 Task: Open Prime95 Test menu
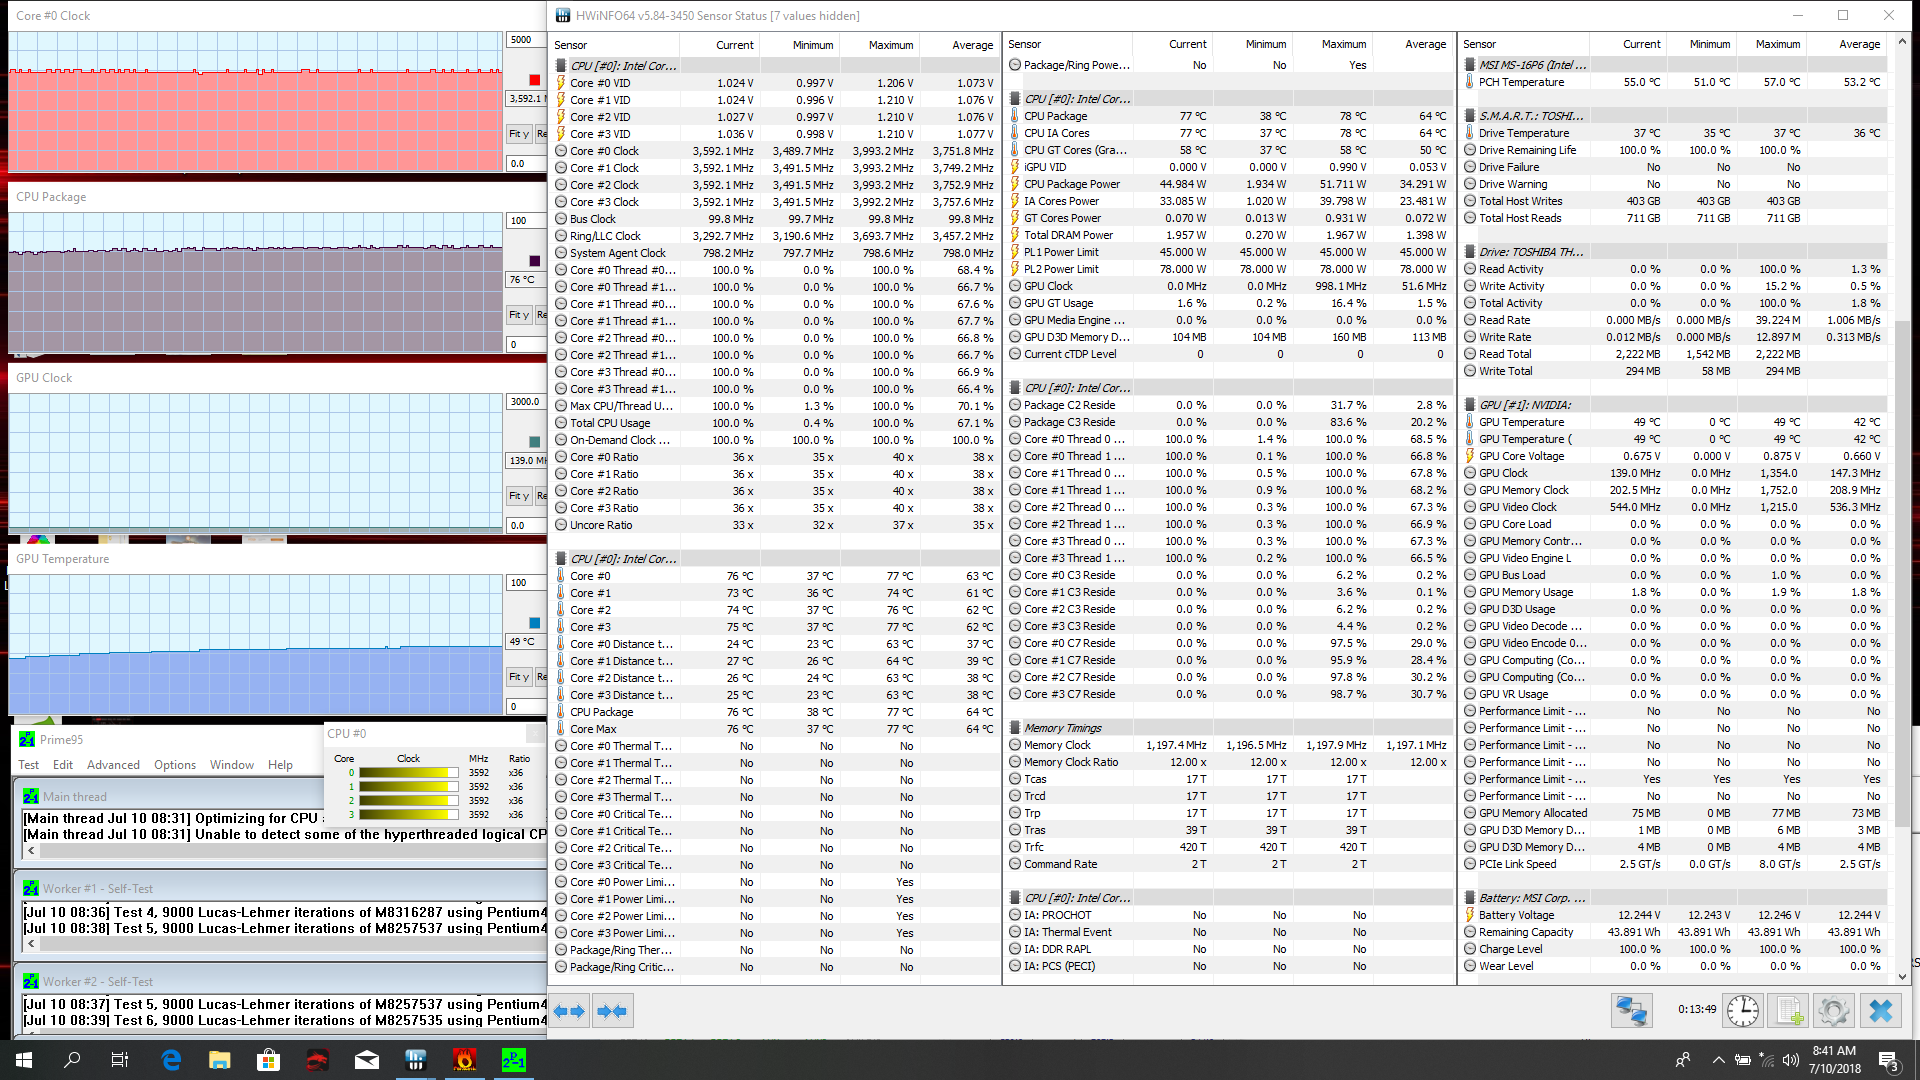[29, 765]
